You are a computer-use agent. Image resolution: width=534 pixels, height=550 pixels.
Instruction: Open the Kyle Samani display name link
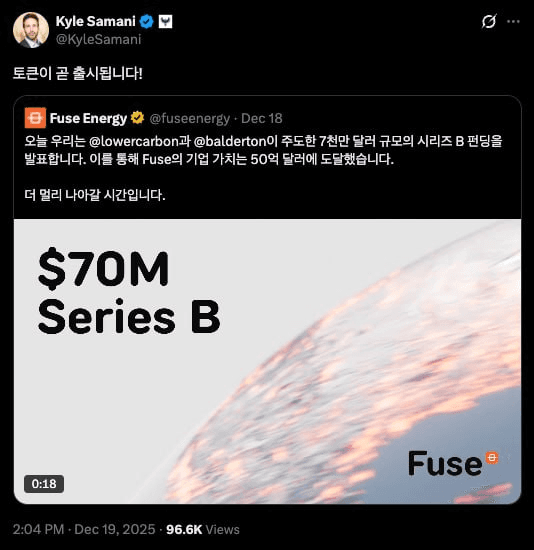[x=95, y=21]
